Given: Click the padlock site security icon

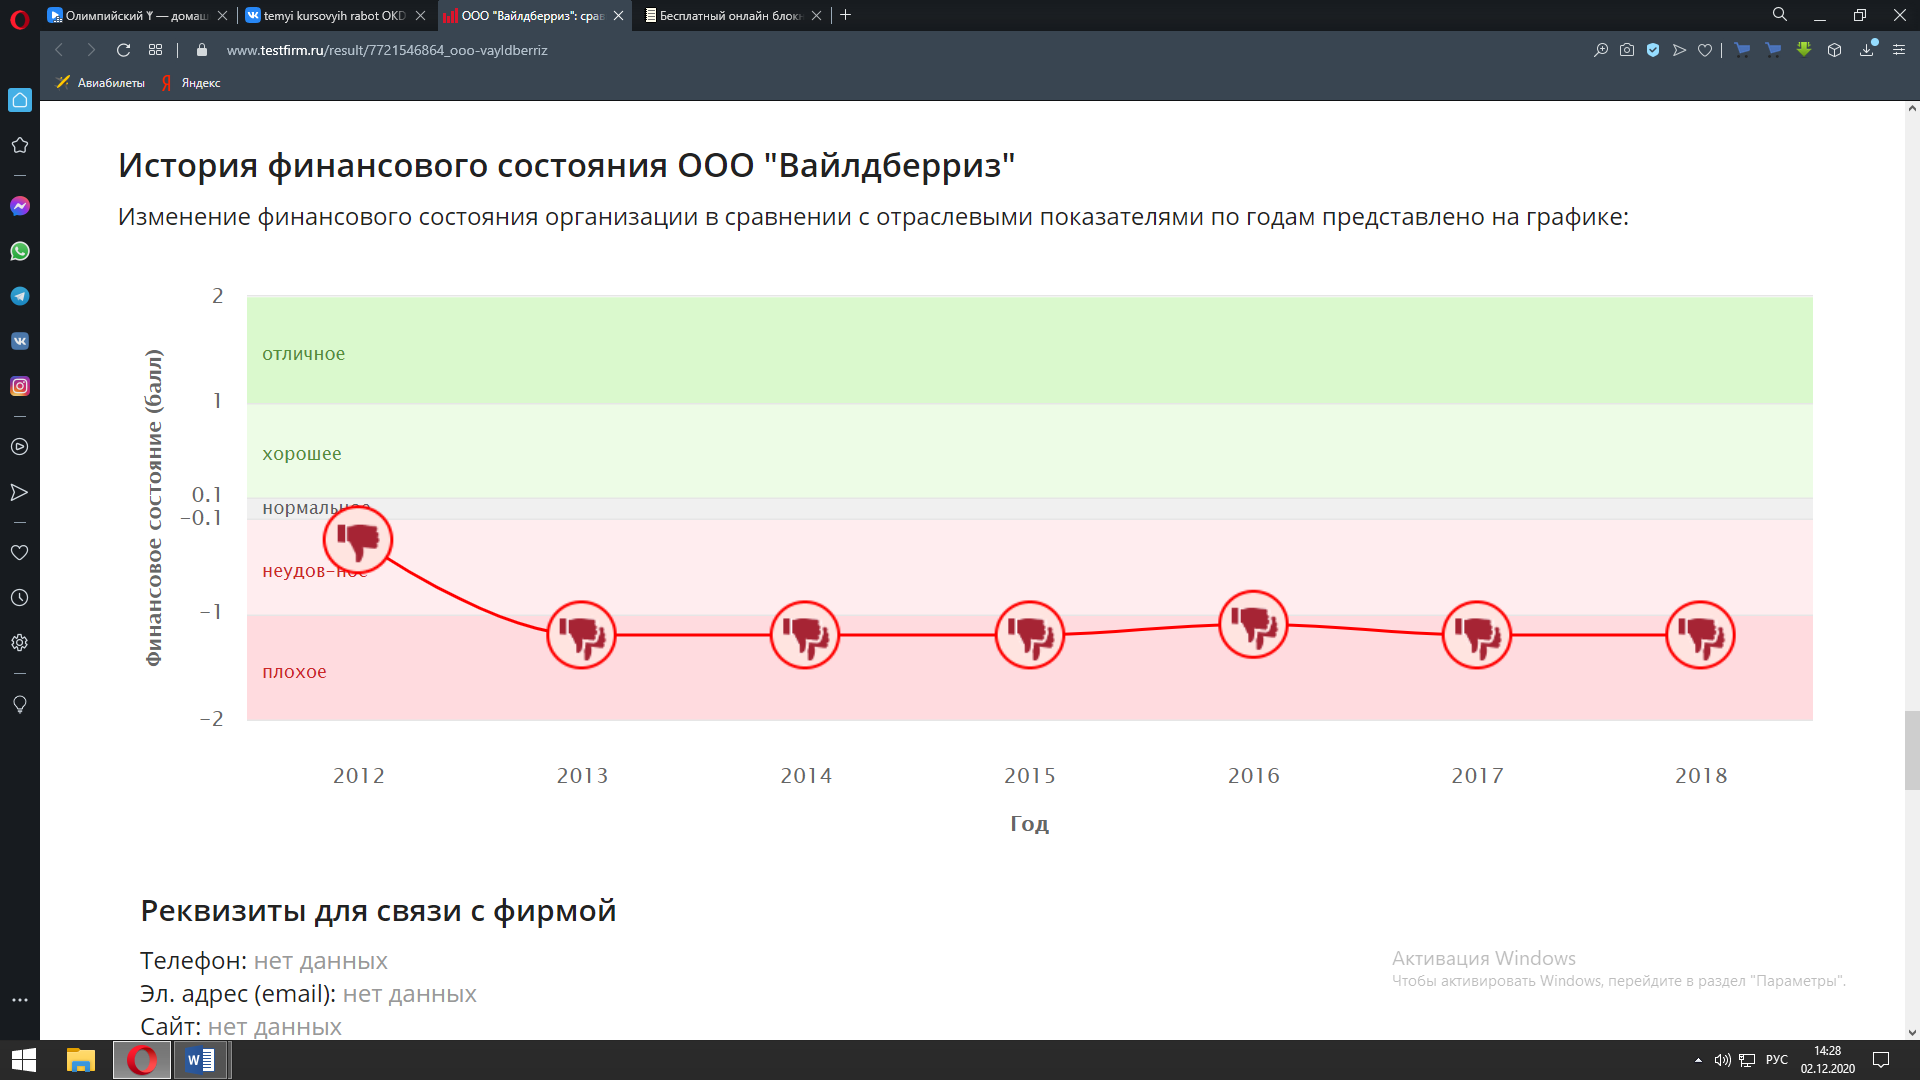Looking at the screenshot, I should point(202,50).
